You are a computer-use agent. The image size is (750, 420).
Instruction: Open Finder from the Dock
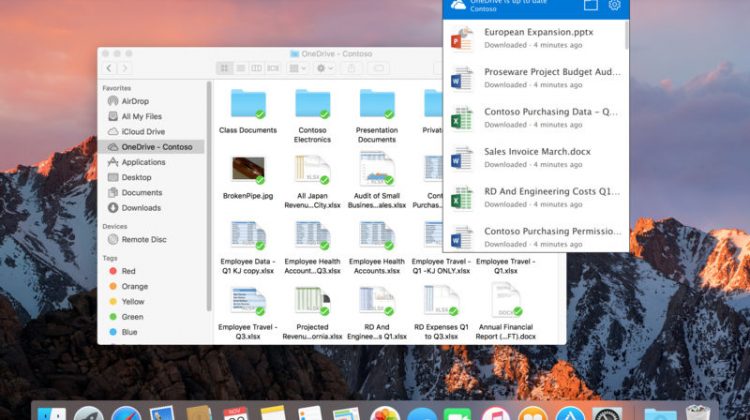click(x=52, y=414)
